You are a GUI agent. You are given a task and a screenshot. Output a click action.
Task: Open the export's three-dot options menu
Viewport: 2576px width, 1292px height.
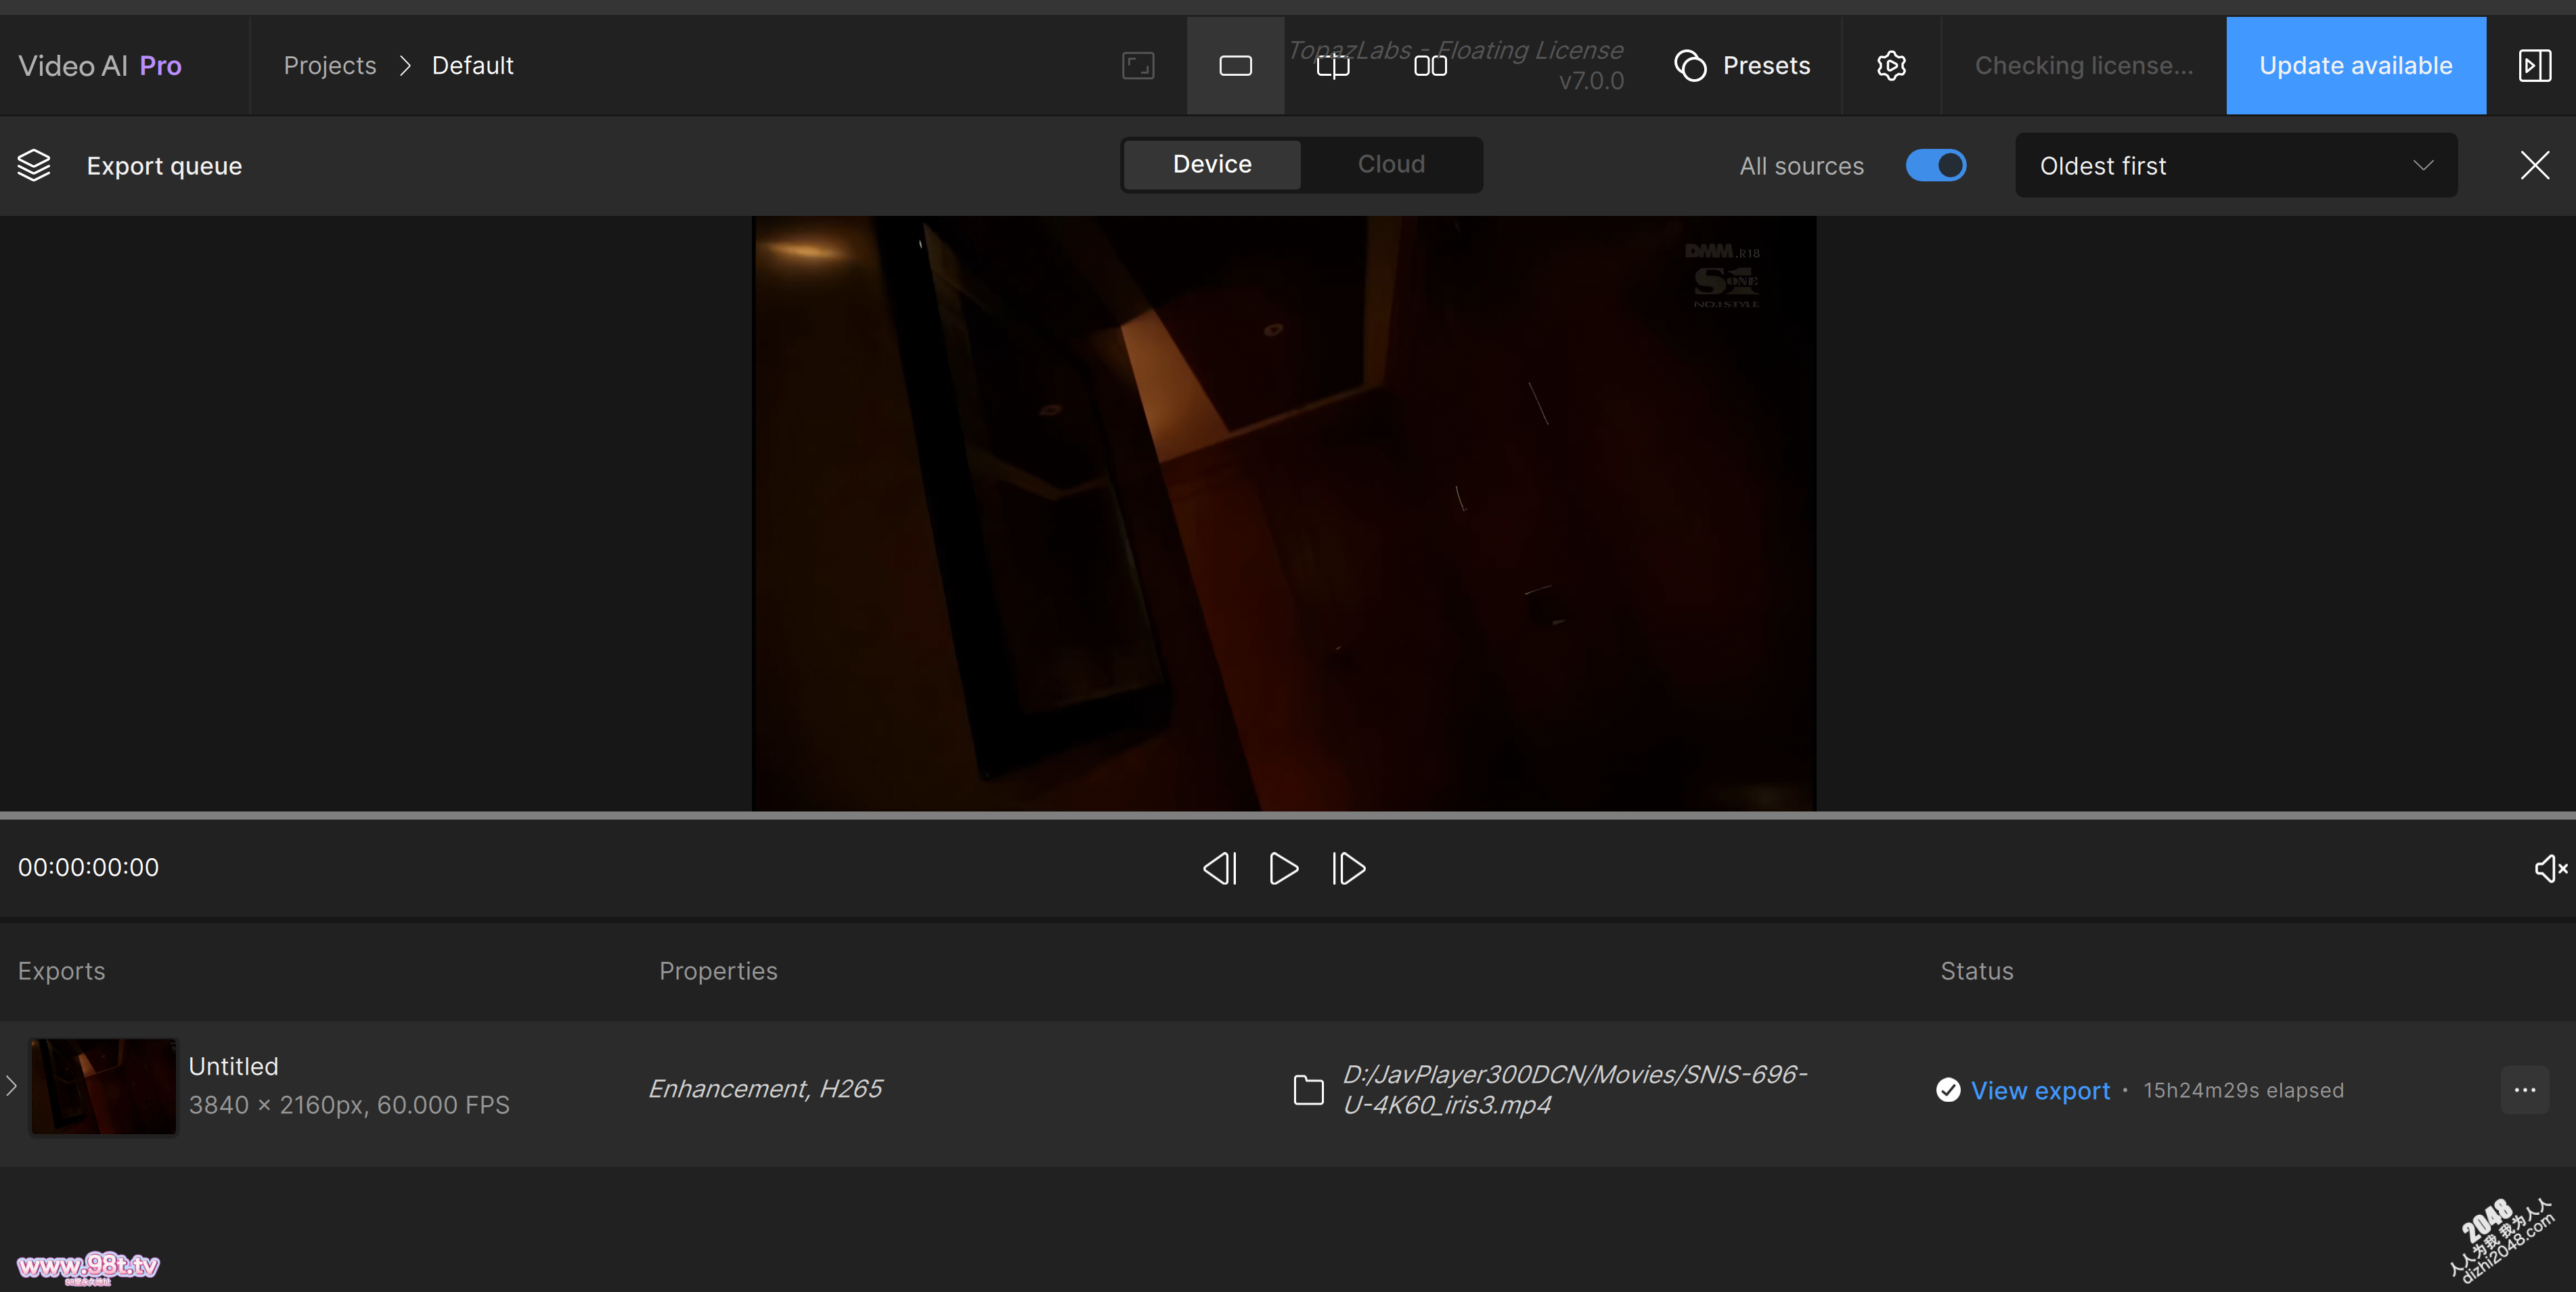tap(2524, 1090)
